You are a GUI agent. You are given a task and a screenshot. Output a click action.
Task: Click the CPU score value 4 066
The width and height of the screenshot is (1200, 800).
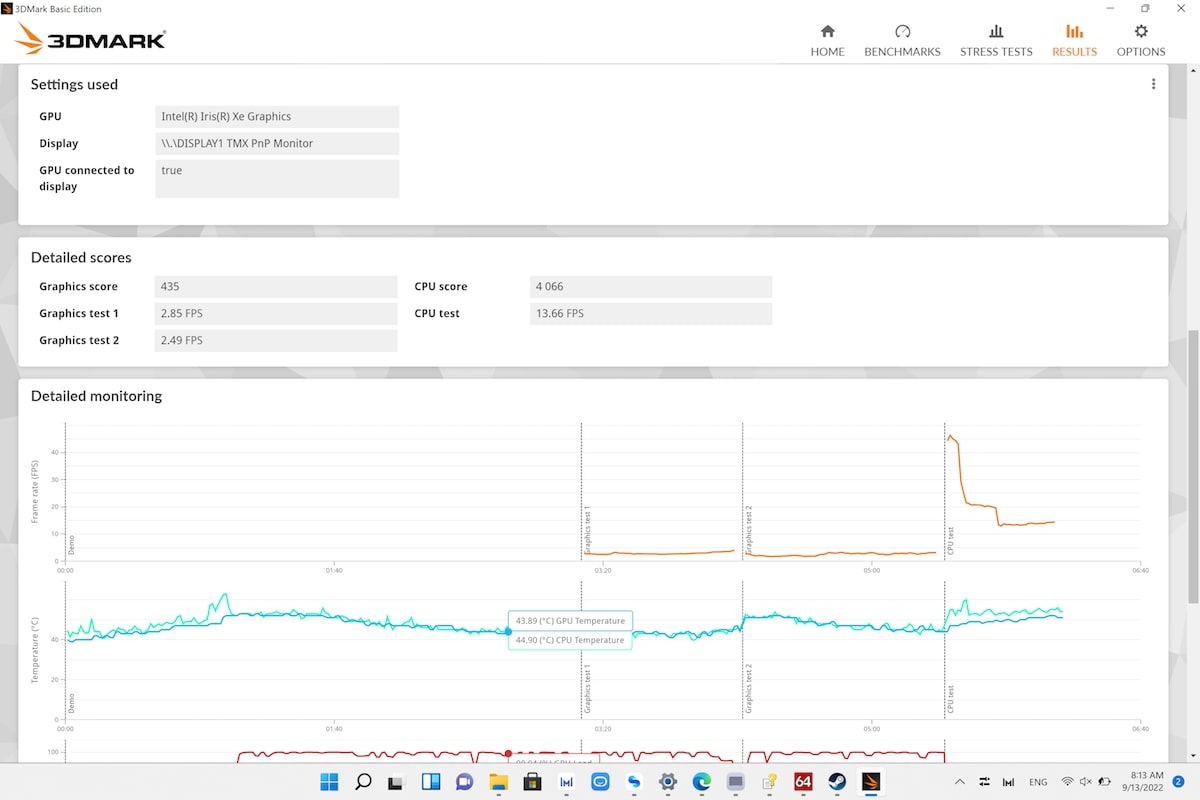[651, 287]
